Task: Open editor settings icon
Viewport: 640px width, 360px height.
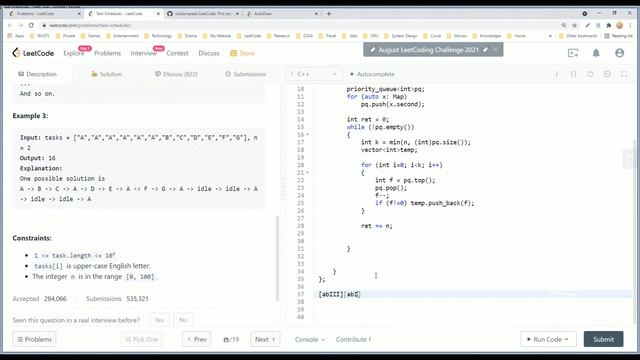Action: point(607,74)
